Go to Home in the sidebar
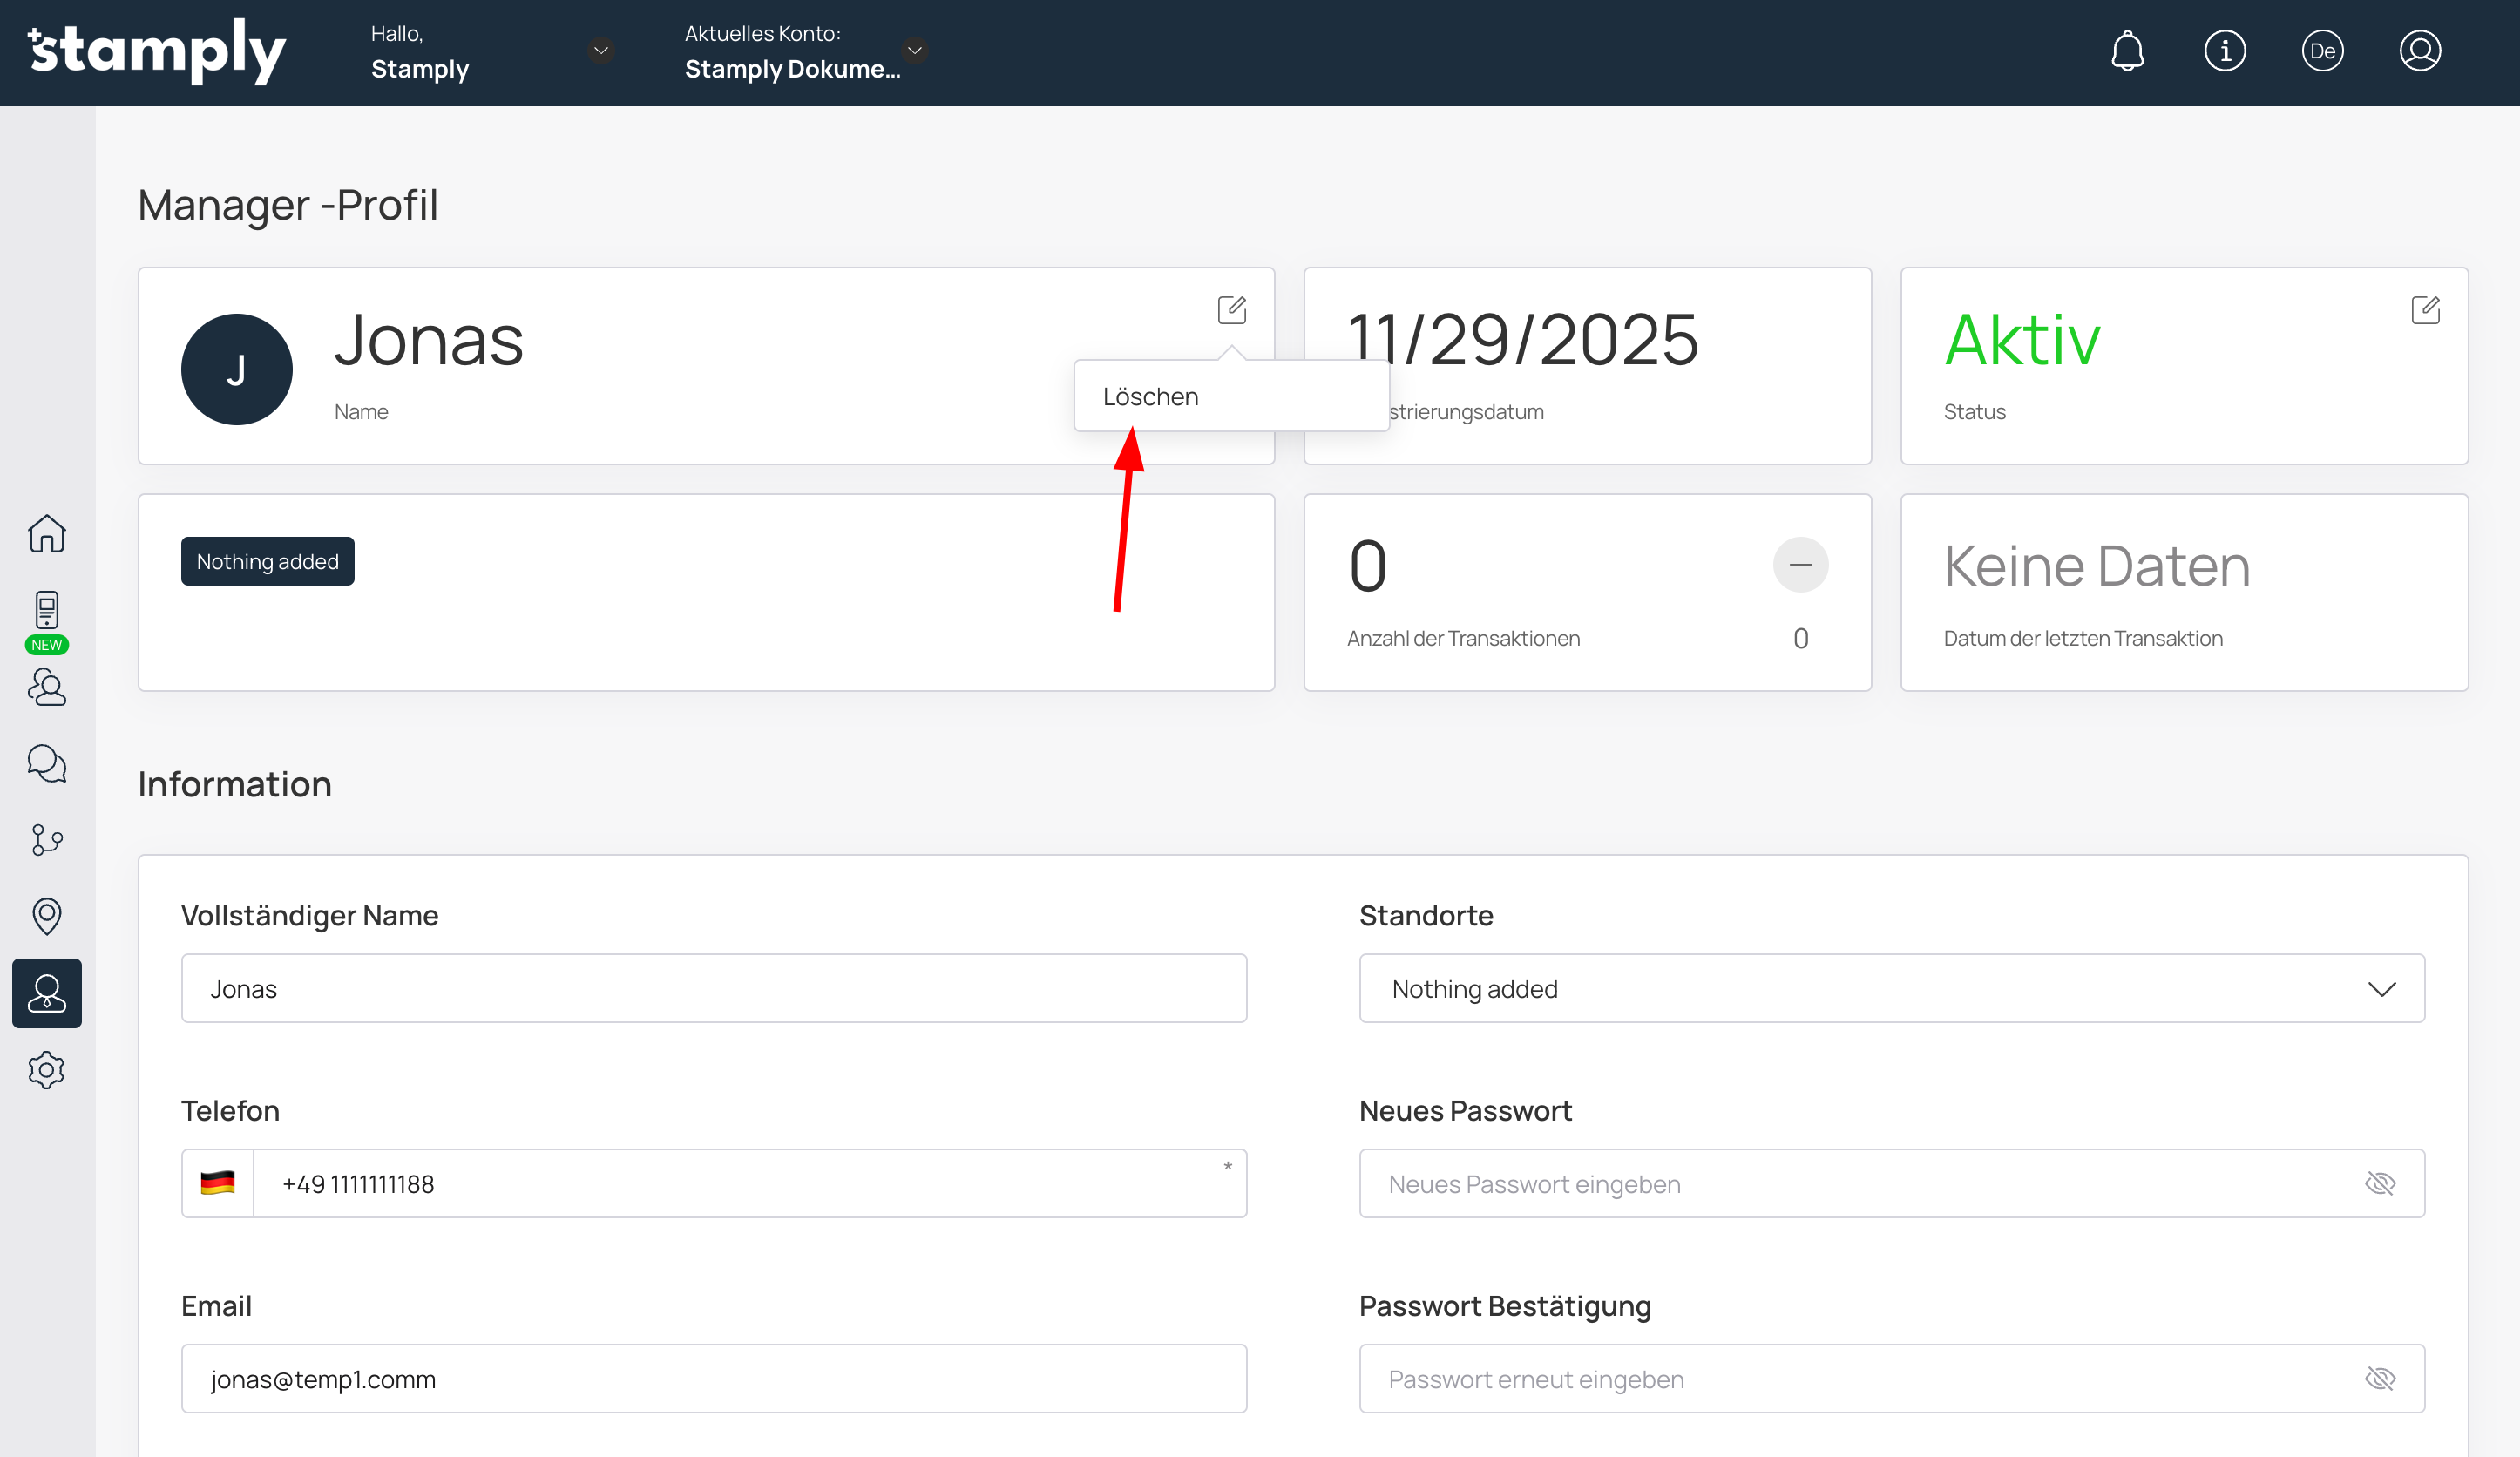Screen dimensions: 2520x1457 tap(47, 533)
